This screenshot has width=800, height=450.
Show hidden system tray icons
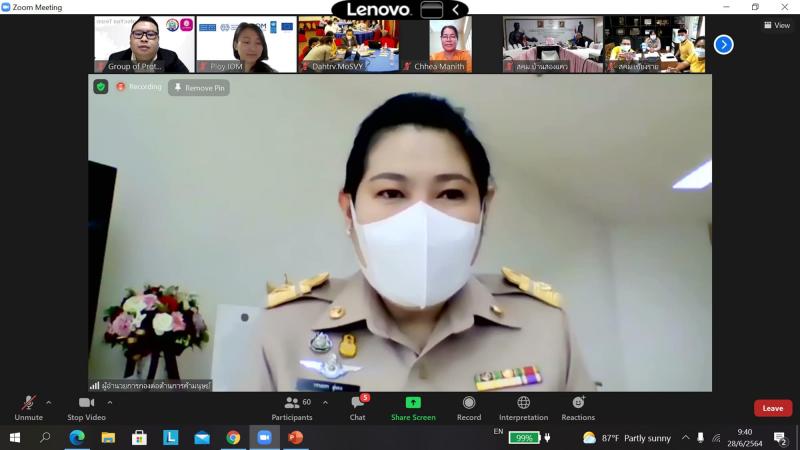pos(686,438)
